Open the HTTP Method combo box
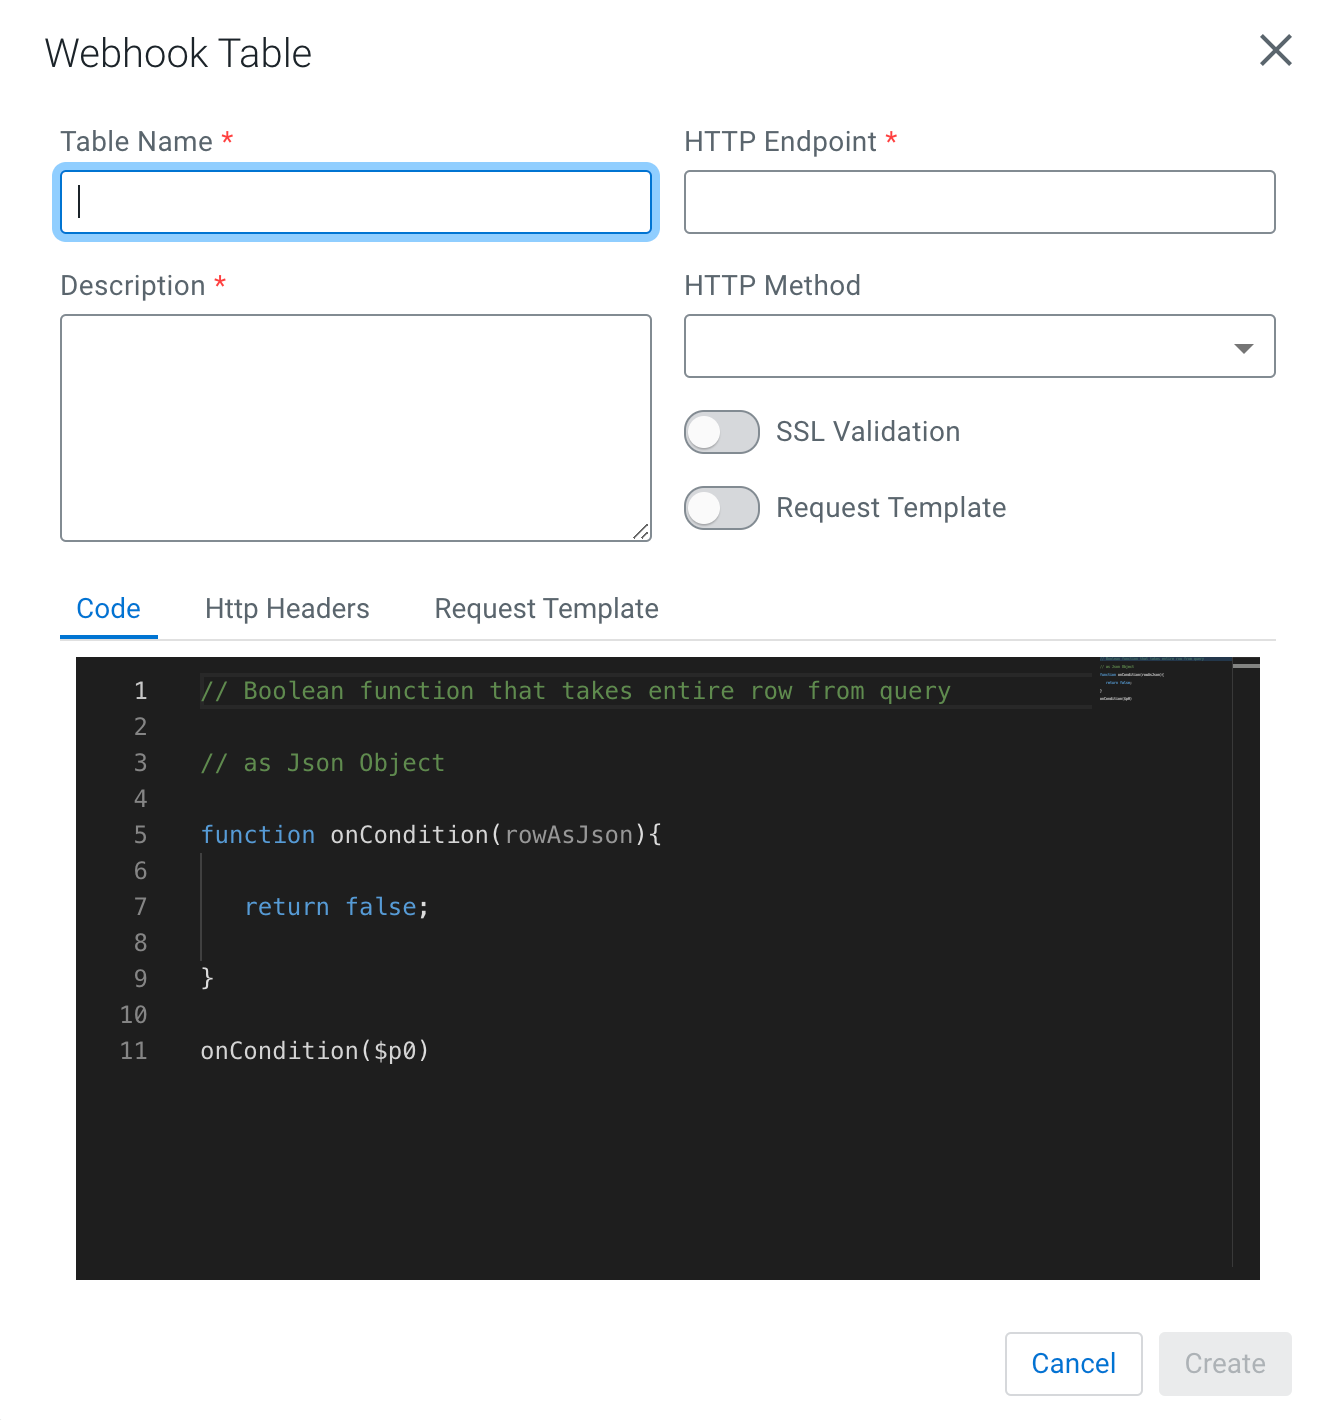Screen dimensions: 1330x1420 pyautogui.click(x=979, y=346)
